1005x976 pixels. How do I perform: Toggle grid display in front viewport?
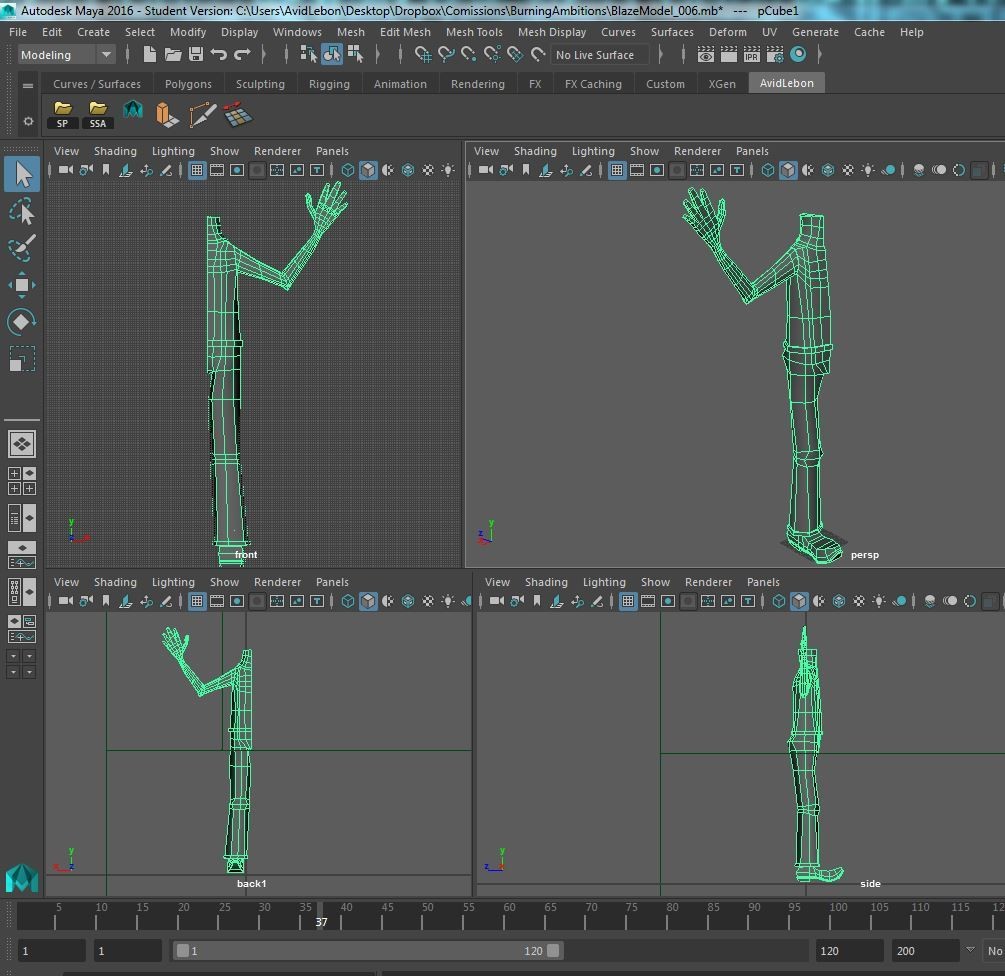[197, 171]
